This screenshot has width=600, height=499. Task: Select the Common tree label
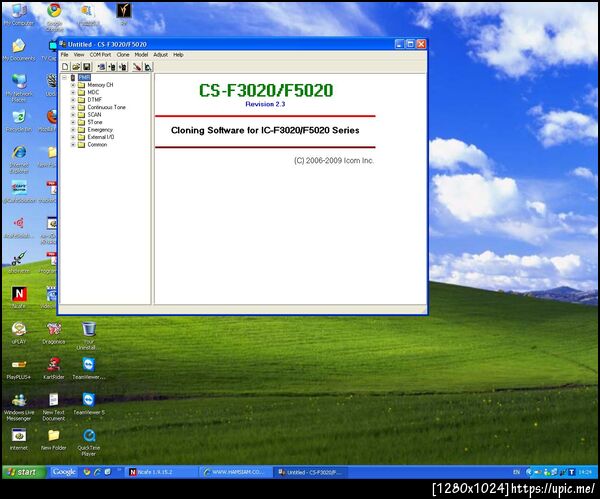[97, 145]
